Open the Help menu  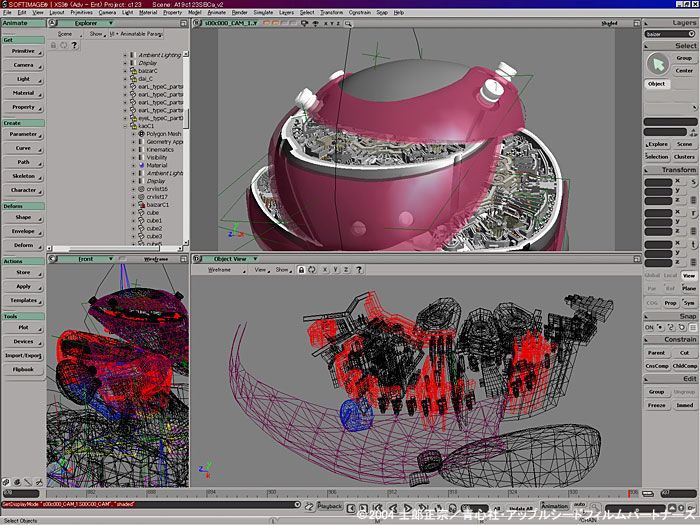click(399, 12)
